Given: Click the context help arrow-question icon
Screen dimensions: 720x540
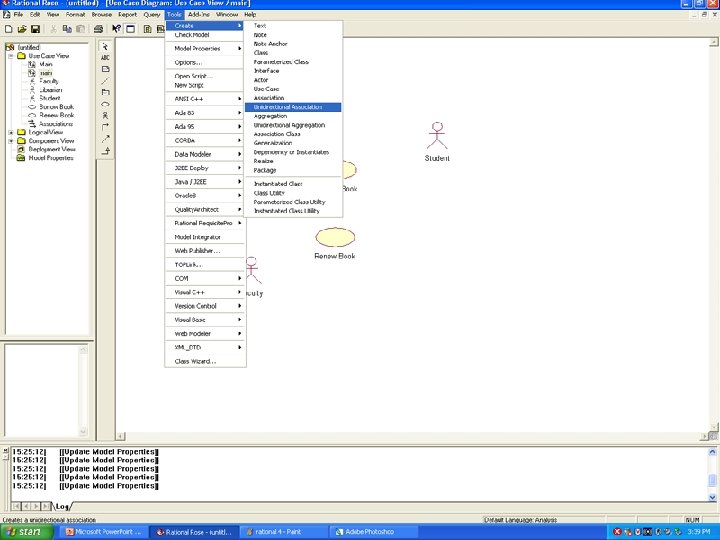Looking at the screenshot, I should click(117, 29).
